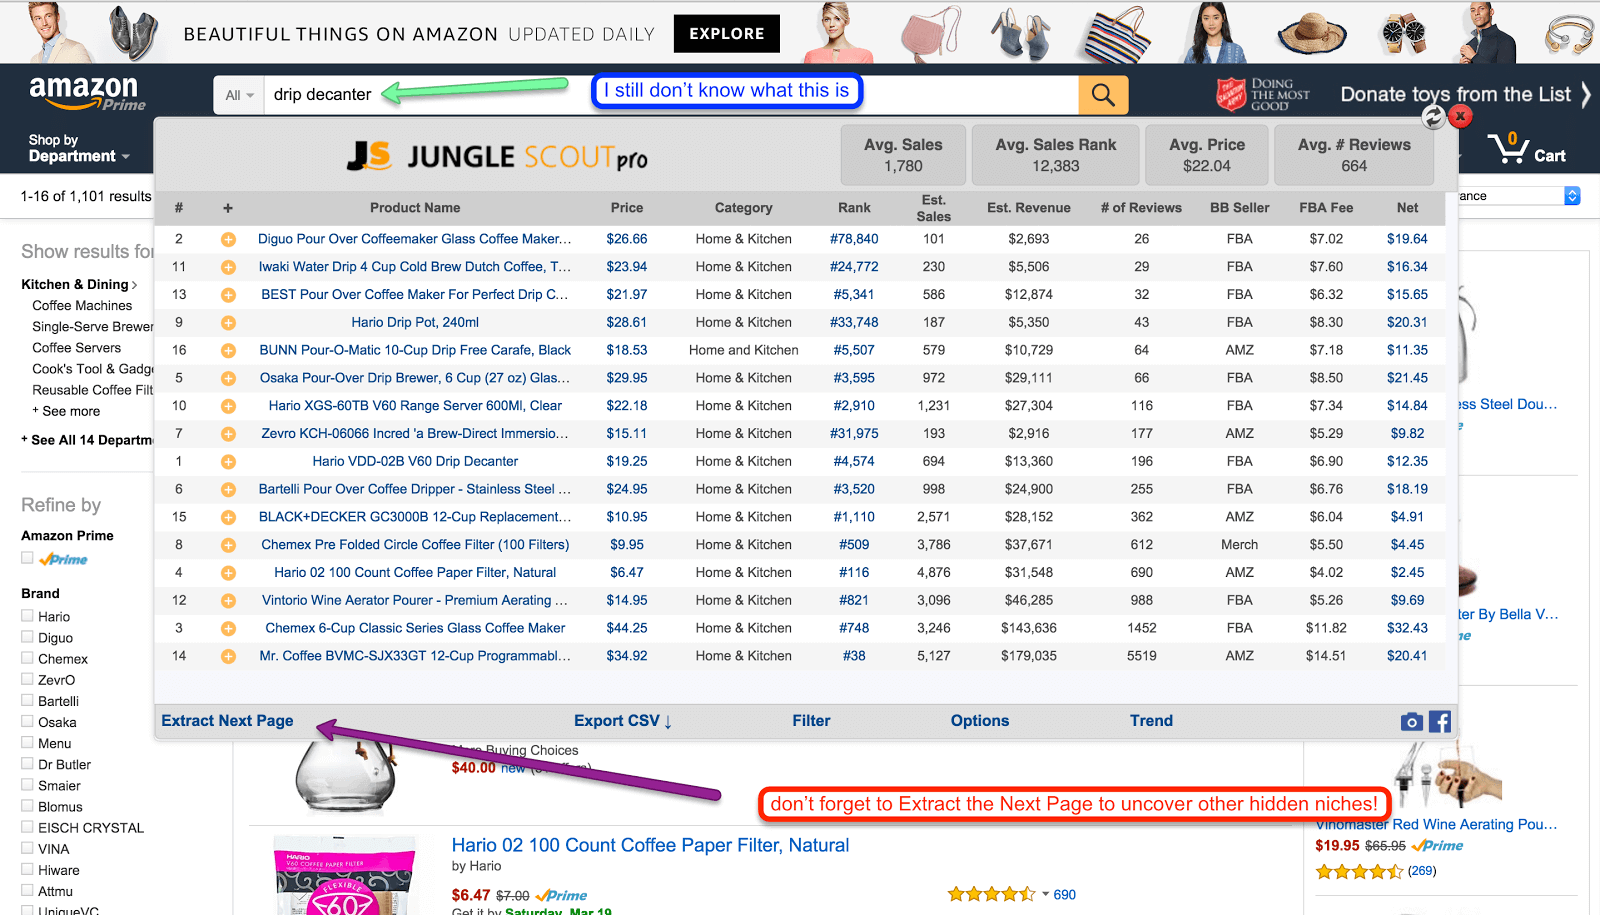Add Chemex 6-Cup Classic row plus icon
Screen dimensions: 1600x915
[228, 629]
